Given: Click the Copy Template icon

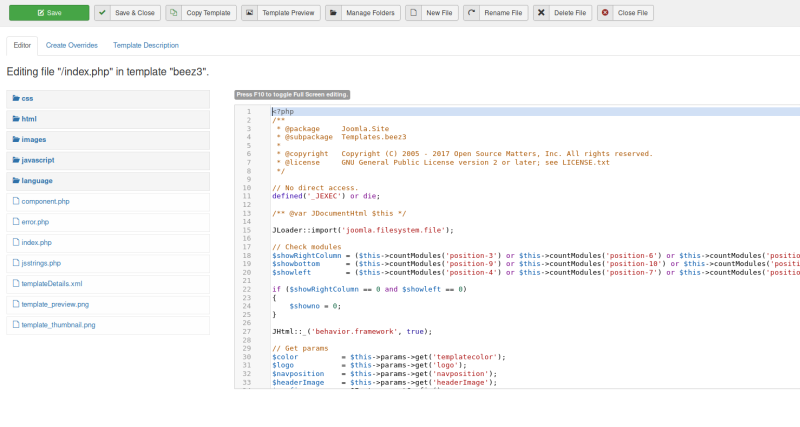Looking at the screenshot, I should click(x=175, y=13).
